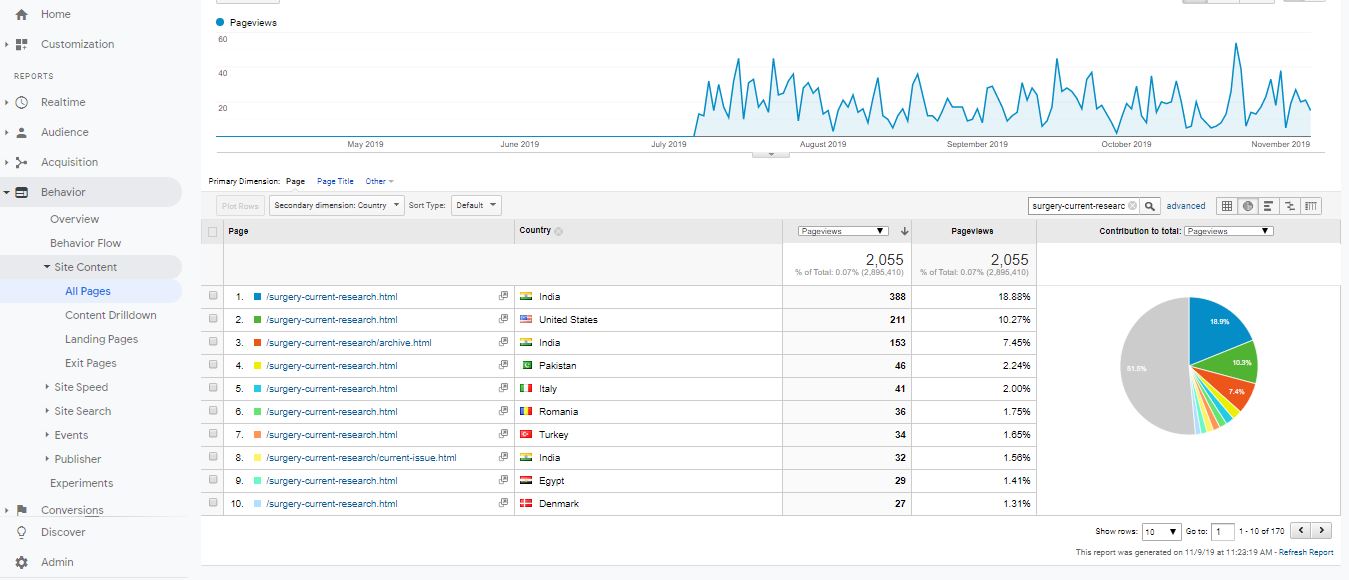The image size is (1349, 580).
Task: Open archive.html row page externally
Action: (504, 342)
